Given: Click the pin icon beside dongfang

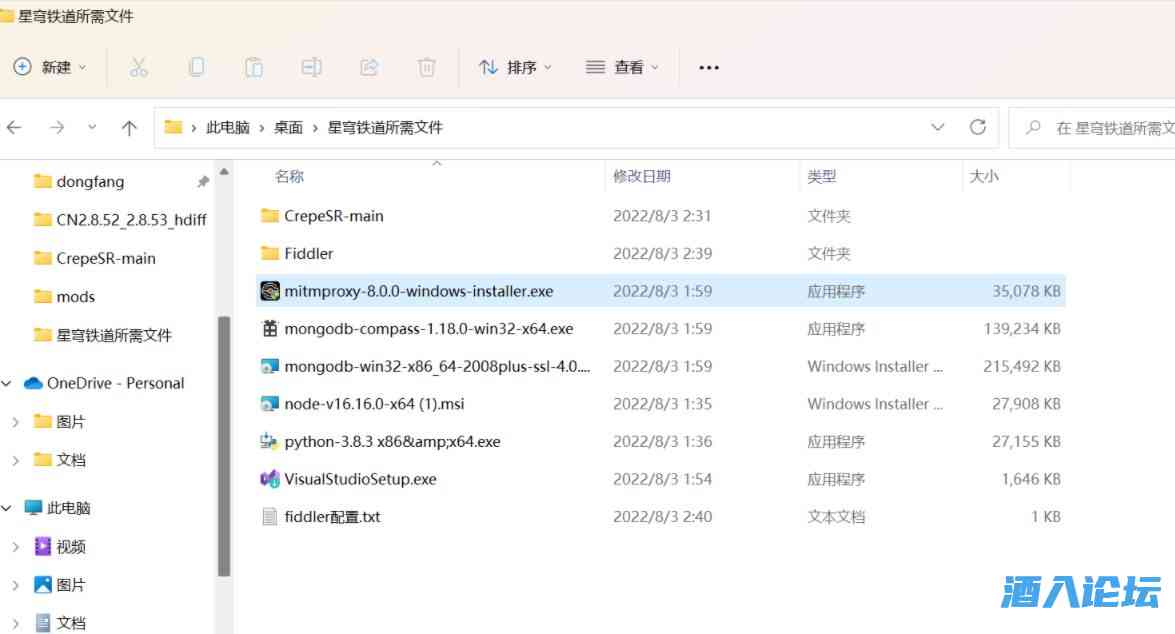Looking at the screenshot, I should (x=202, y=181).
